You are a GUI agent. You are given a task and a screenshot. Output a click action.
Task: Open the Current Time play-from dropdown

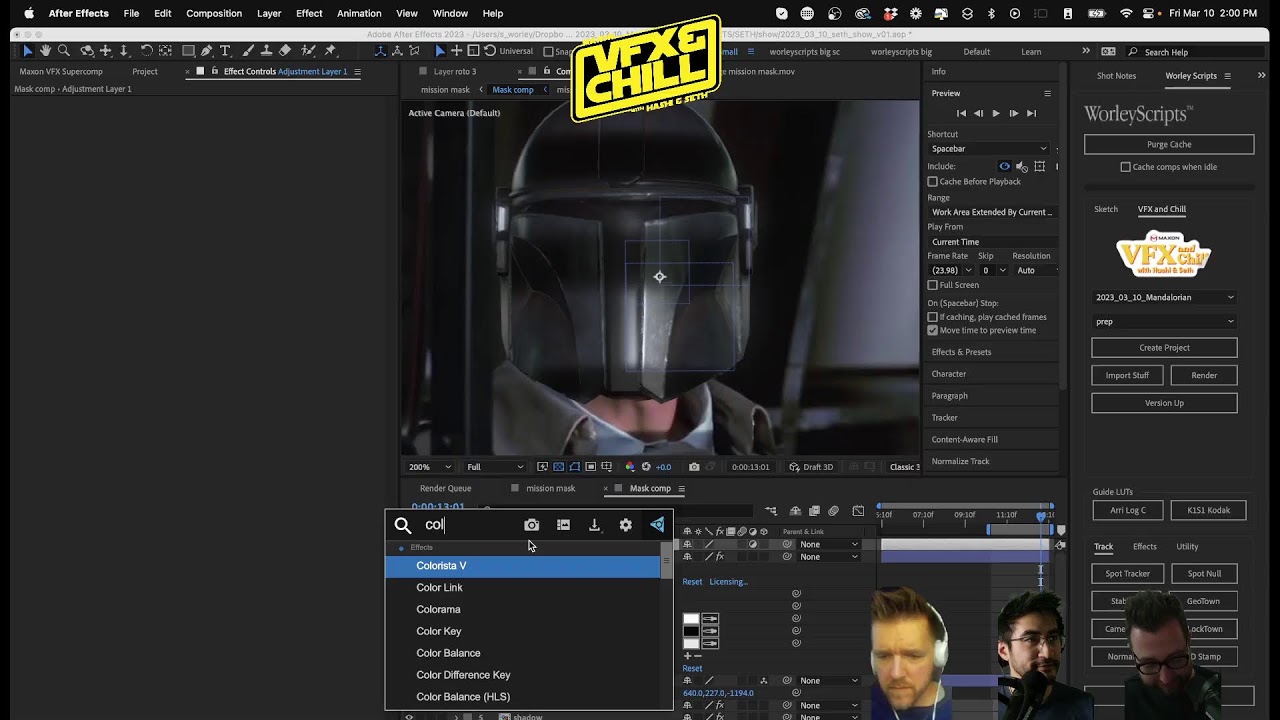pos(991,242)
